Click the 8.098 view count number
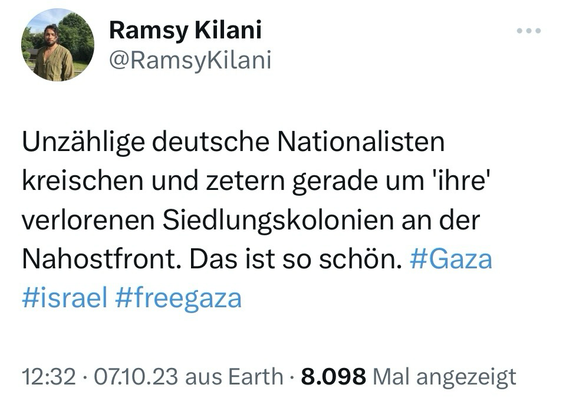566x407 pixels. click(333, 376)
